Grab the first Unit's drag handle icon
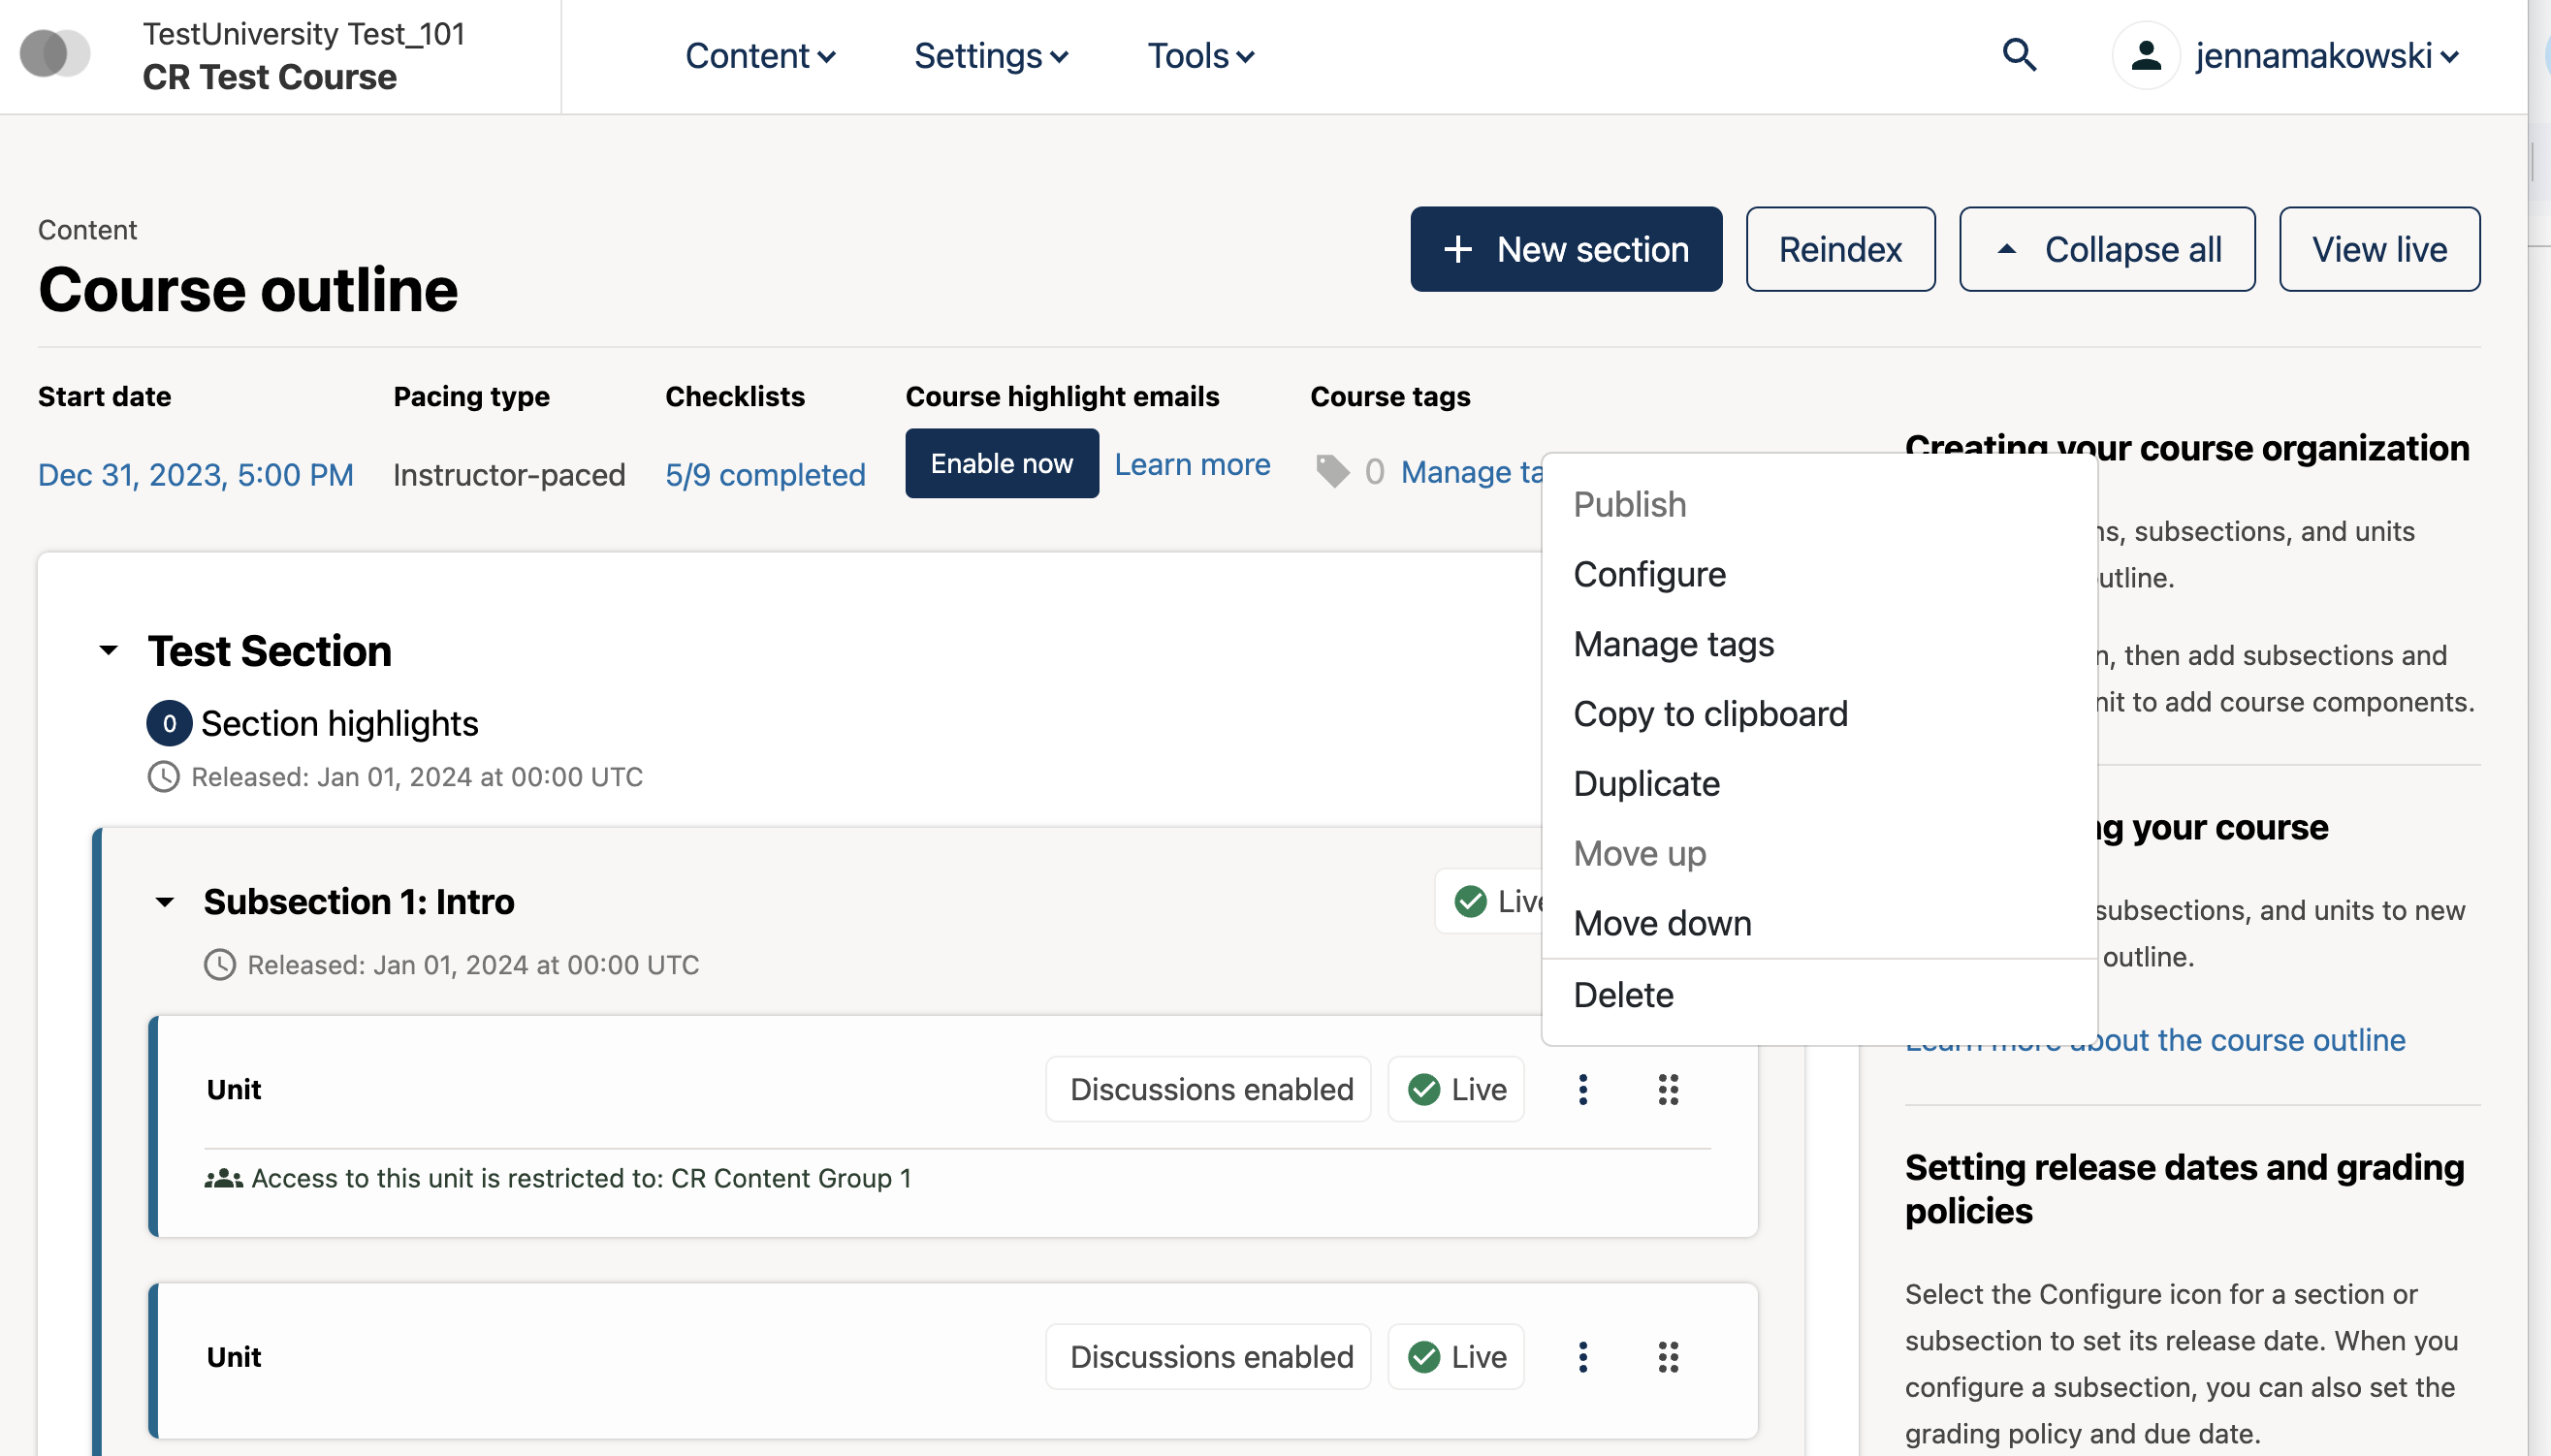Screen dimensions: 2551x1456 pos(1667,1089)
